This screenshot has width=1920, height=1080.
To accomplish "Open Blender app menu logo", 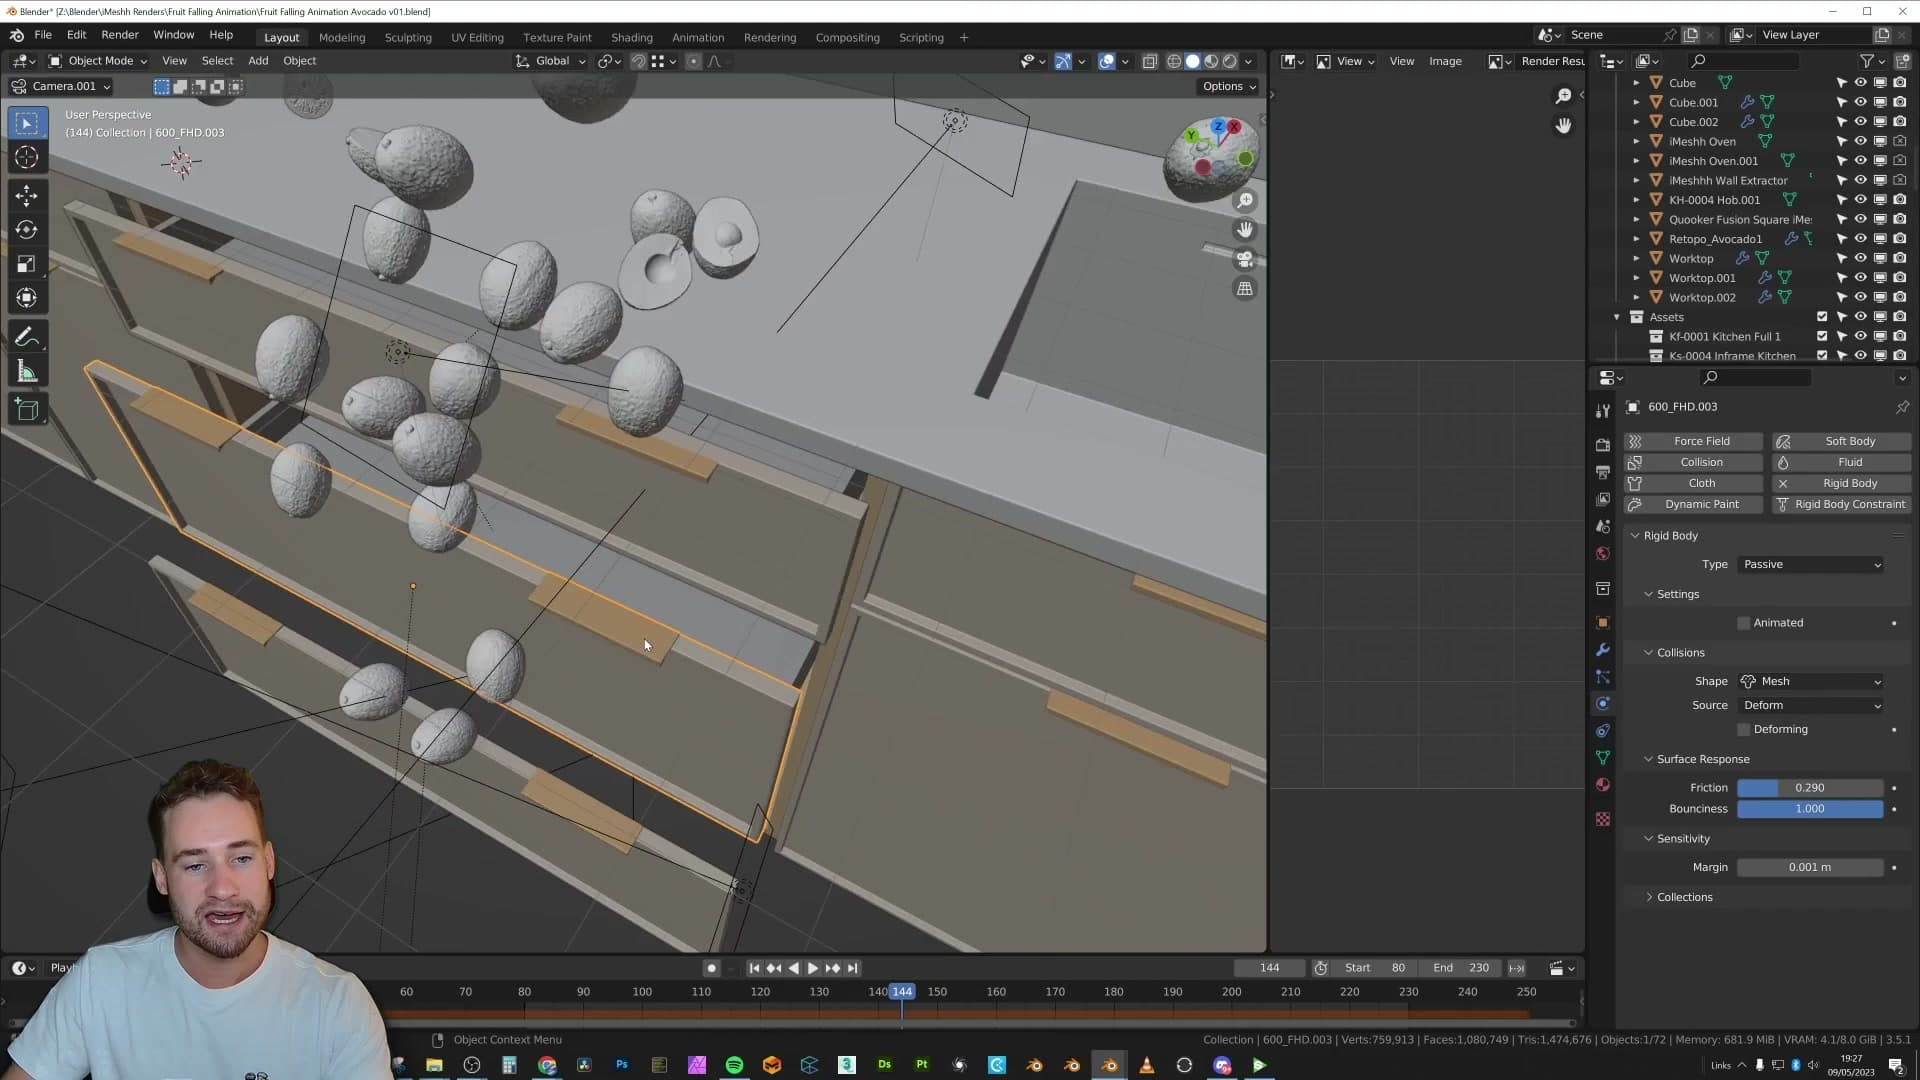I will (x=17, y=35).
